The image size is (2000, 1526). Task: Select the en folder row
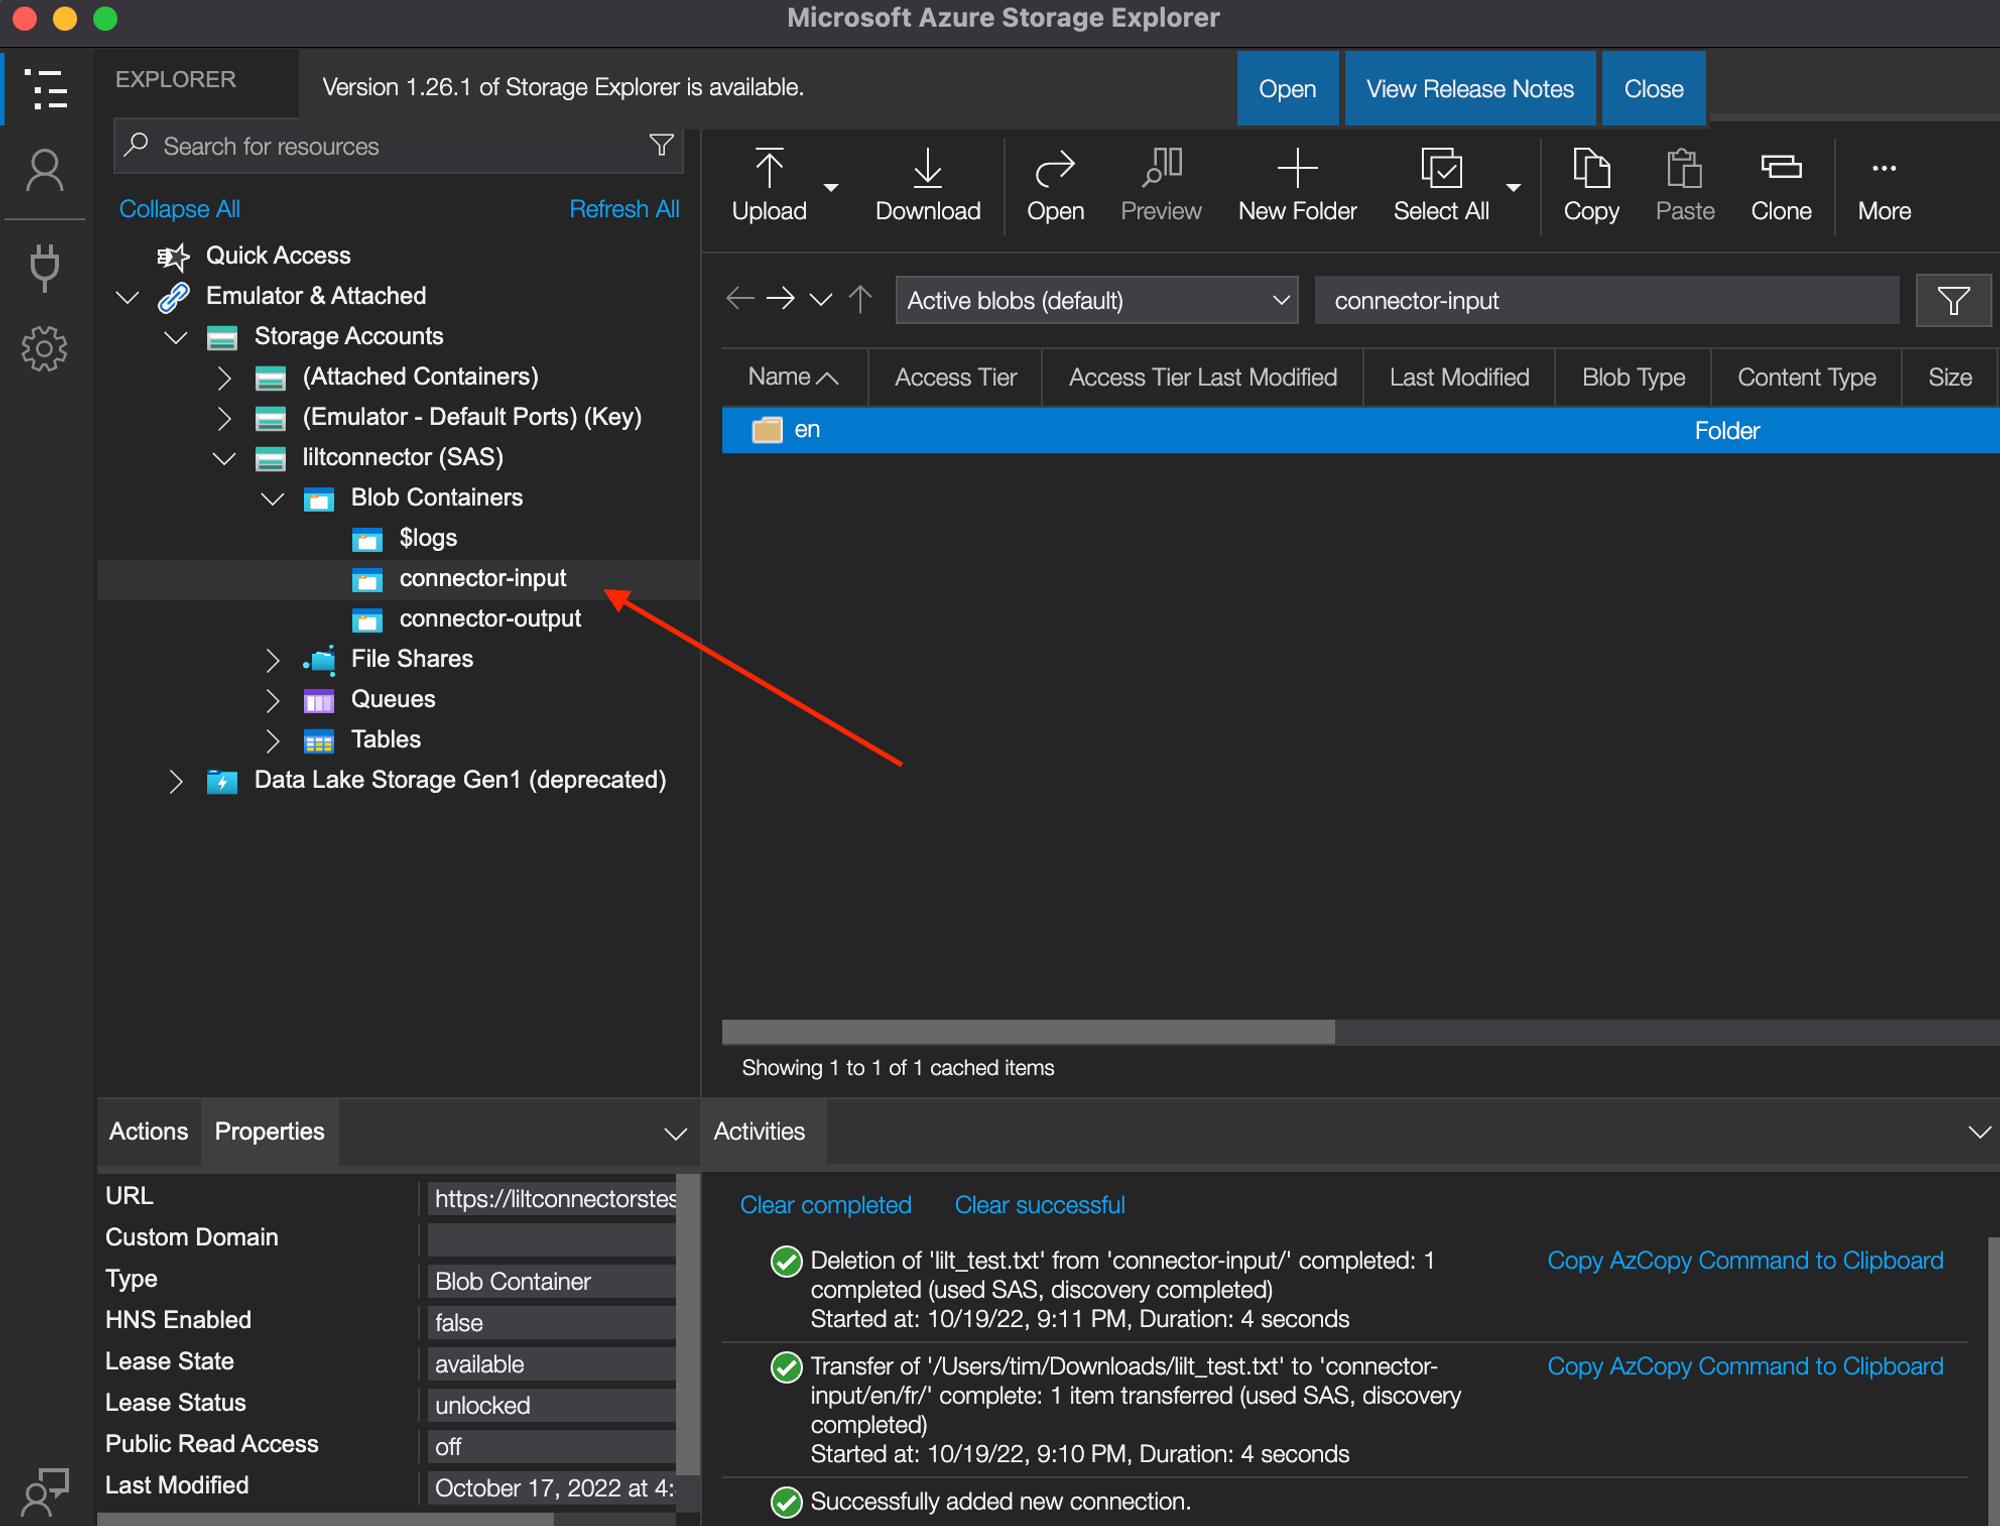tap(1360, 431)
